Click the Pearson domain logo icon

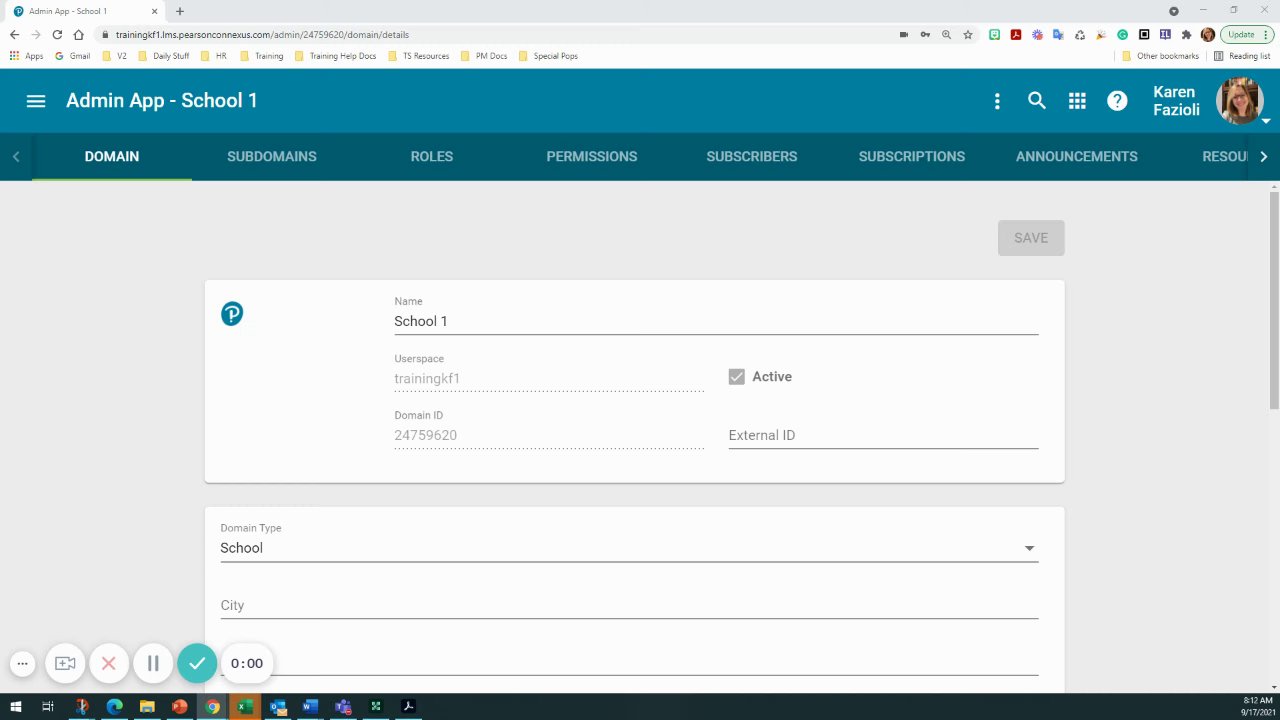(x=232, y=314)
